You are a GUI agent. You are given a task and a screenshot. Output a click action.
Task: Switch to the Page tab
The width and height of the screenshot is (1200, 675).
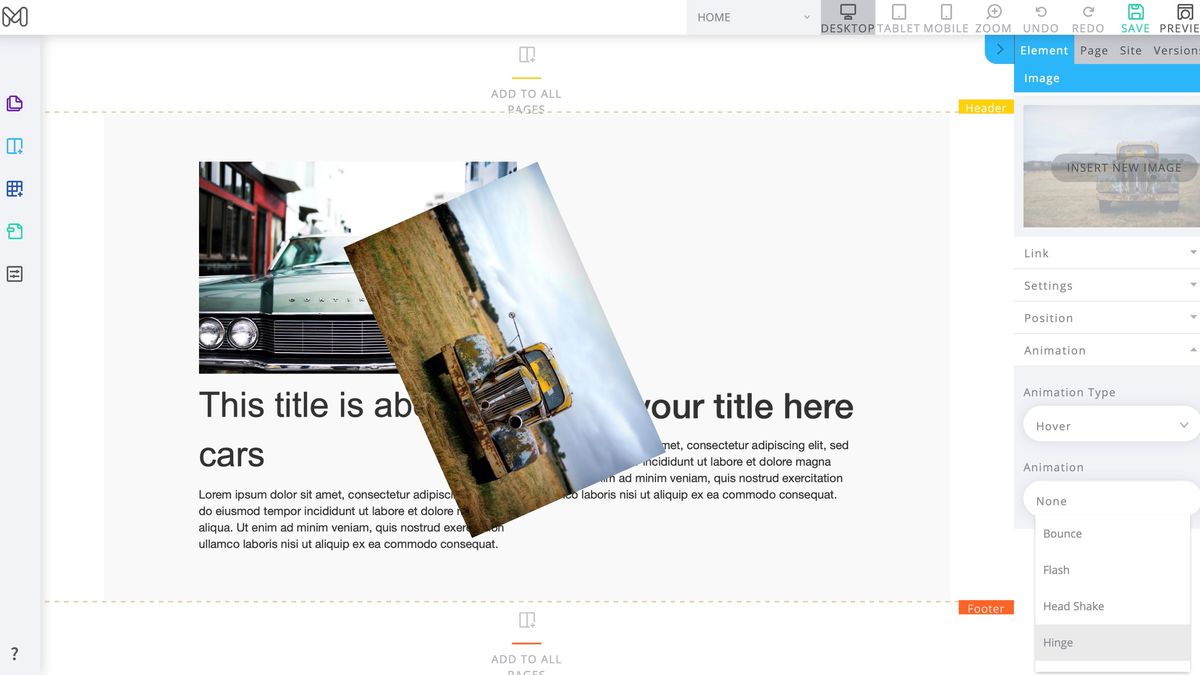1094,50
